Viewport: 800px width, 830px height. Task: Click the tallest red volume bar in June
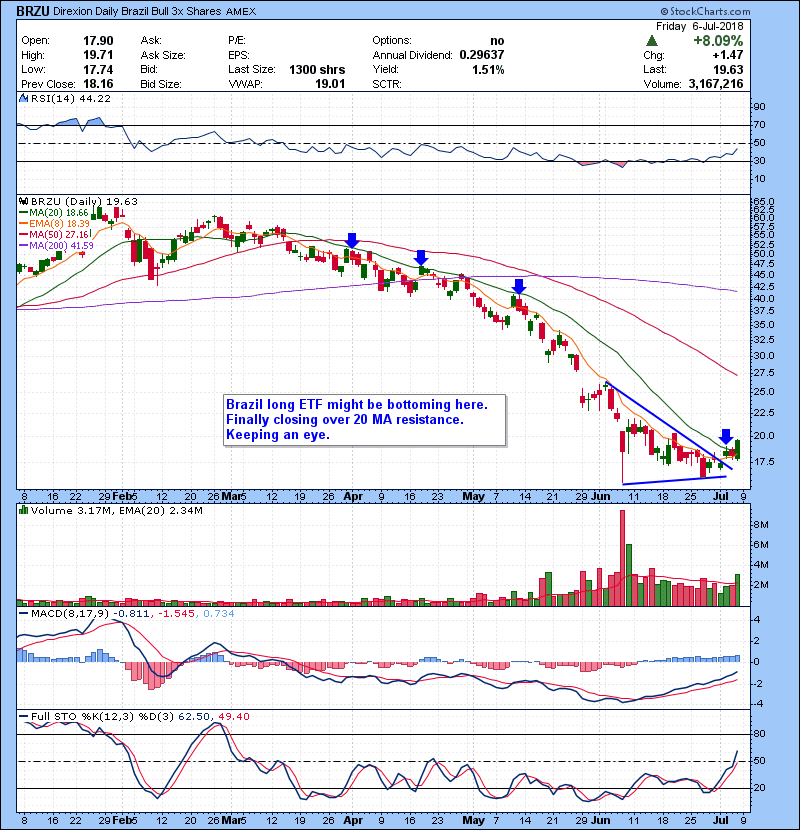point(623,558)
